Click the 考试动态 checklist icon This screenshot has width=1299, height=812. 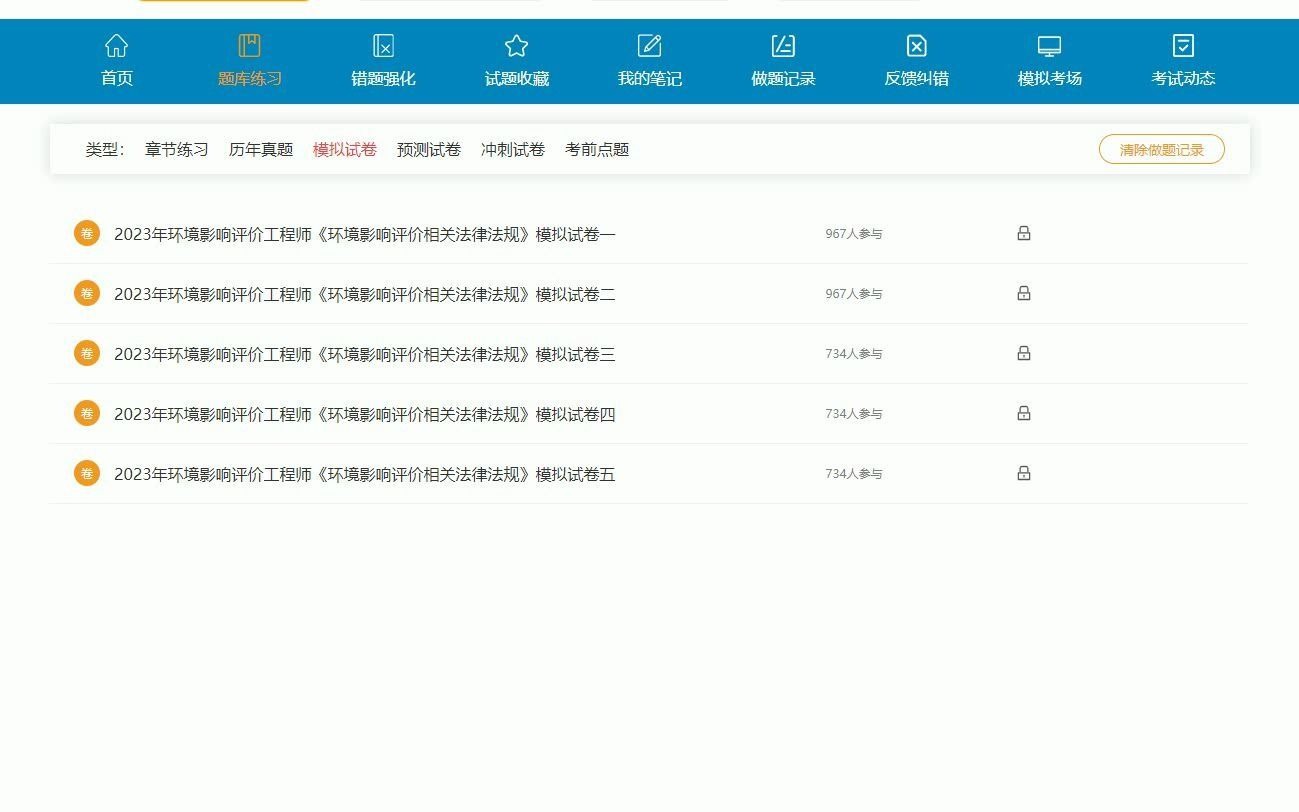[x=1183, y=46]
